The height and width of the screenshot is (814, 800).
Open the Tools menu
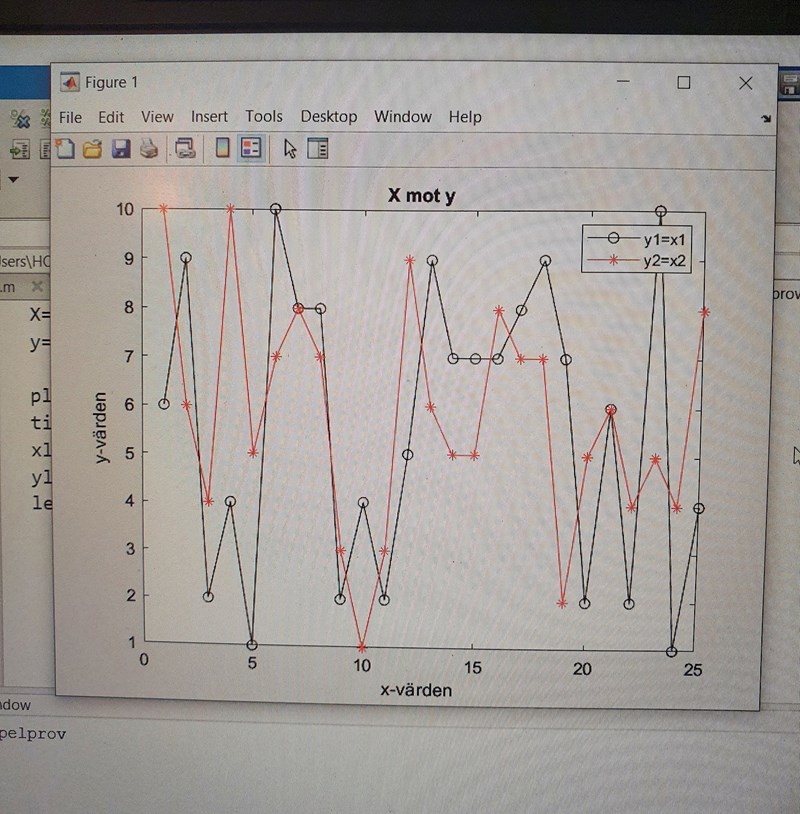point(263,117)
